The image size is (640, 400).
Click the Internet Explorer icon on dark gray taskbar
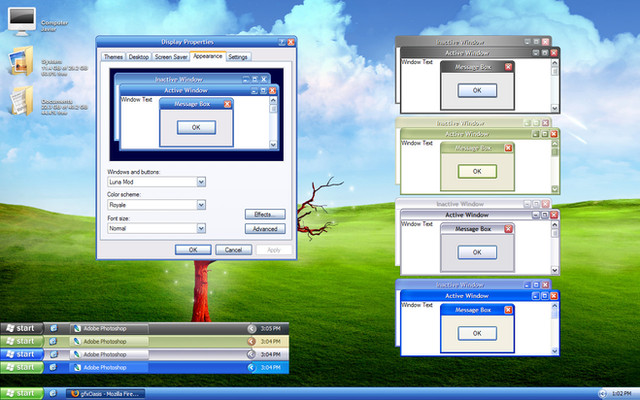[53, 329]
